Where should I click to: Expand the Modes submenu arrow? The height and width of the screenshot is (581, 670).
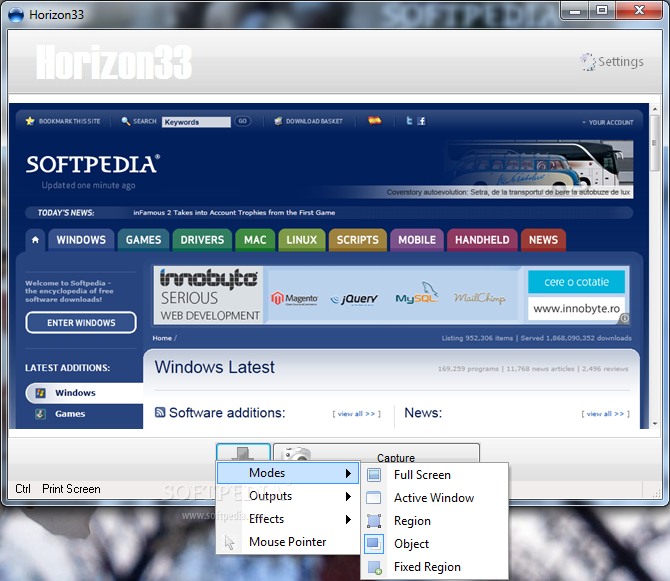[x=348, y=473]
